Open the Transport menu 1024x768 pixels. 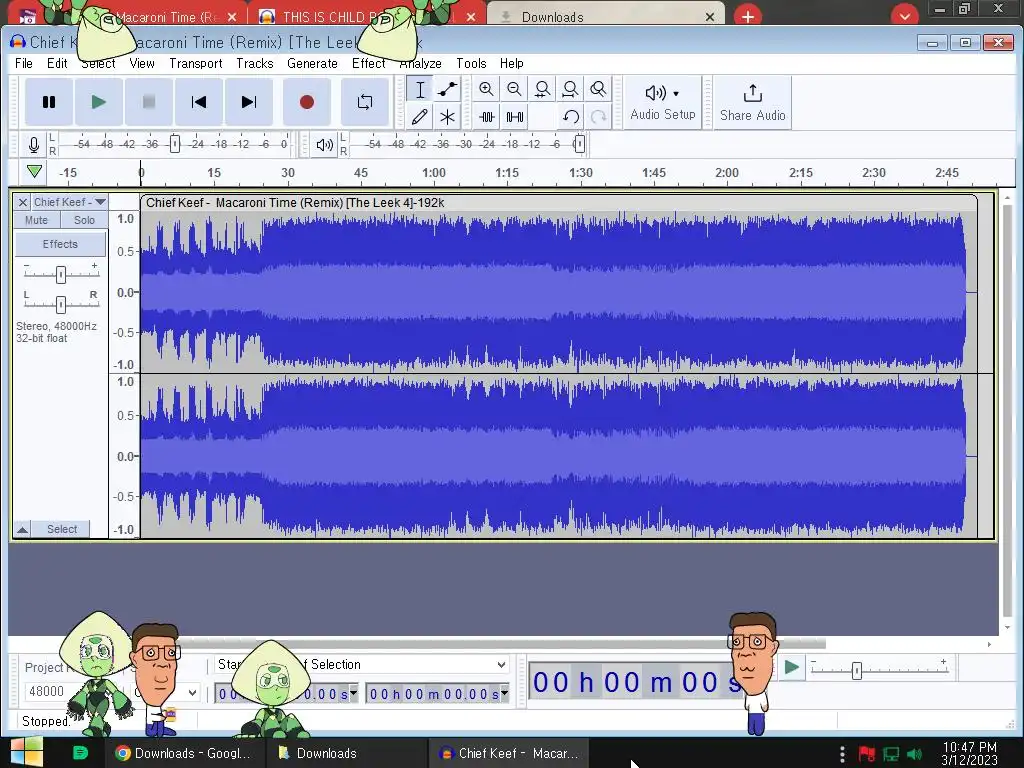196,63
